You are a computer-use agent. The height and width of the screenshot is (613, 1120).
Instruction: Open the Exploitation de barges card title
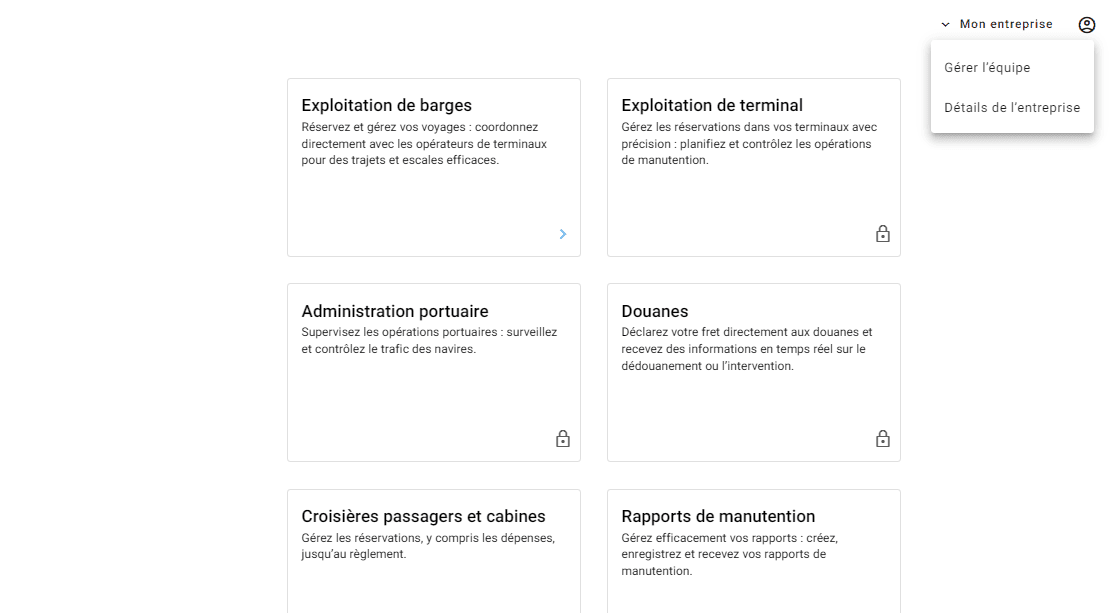[x=386, y=105]
